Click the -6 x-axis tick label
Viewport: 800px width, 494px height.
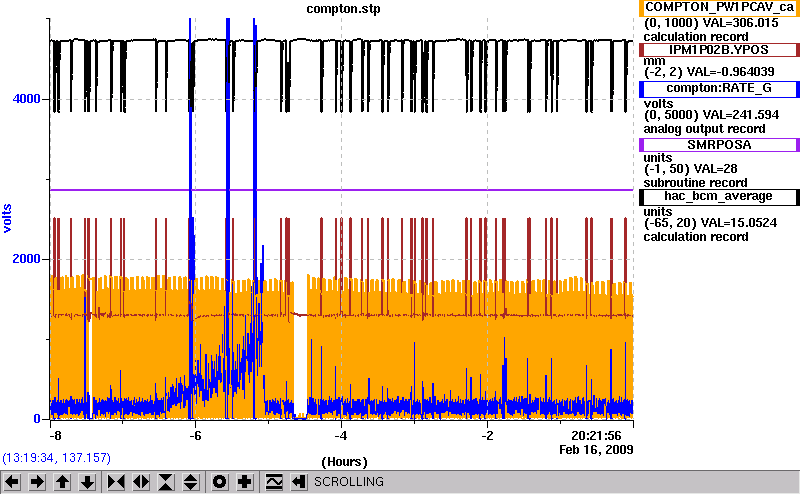tap(195, 436)
